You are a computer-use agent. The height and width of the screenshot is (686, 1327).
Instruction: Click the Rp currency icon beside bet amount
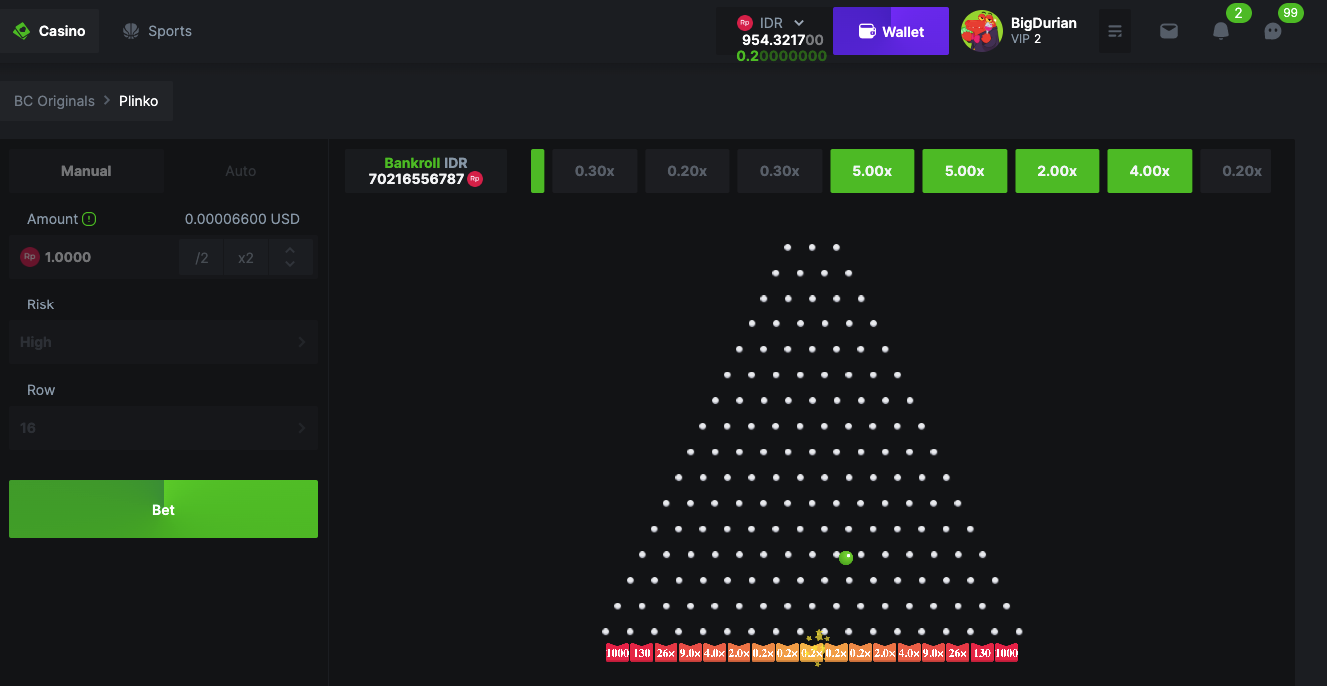[x=29, y=256]
